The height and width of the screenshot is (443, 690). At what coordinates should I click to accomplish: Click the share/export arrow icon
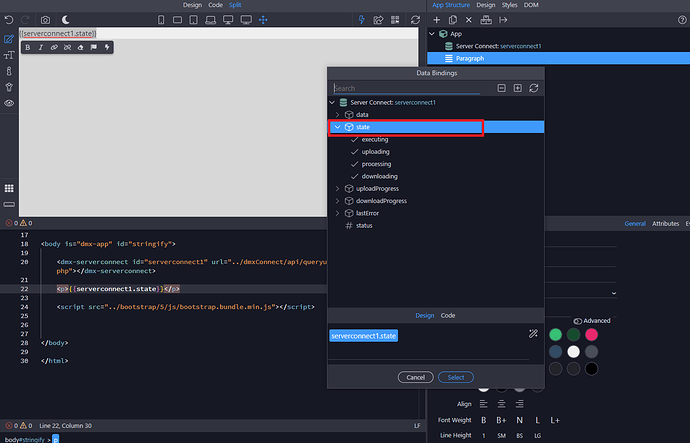click(x=378, y=20)
